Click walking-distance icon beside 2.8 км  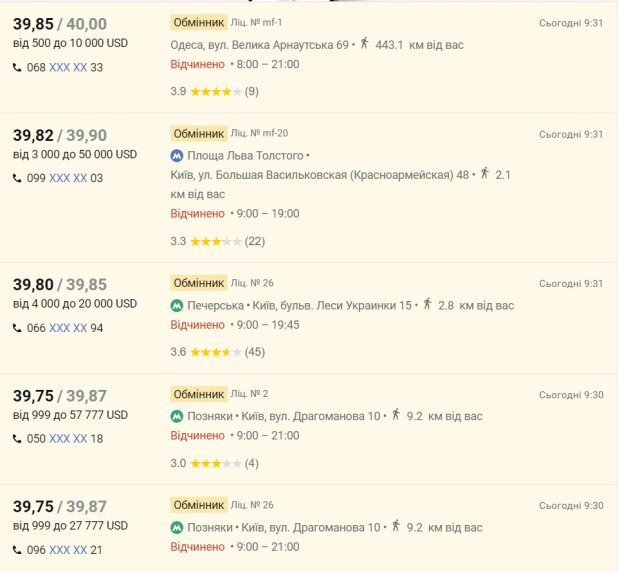pyautogui.click(x=428, y=304)
